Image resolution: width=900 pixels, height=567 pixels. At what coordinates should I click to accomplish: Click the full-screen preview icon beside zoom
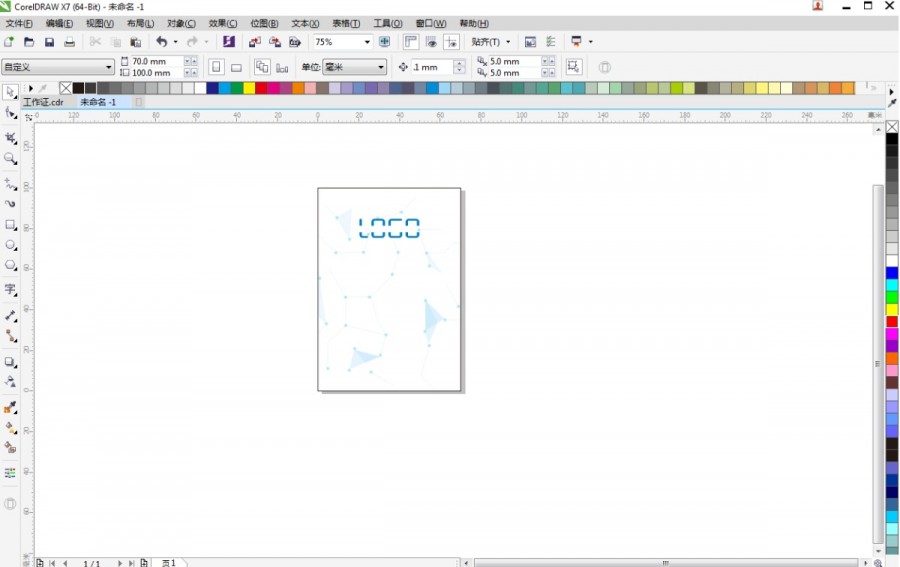[385, 42]
